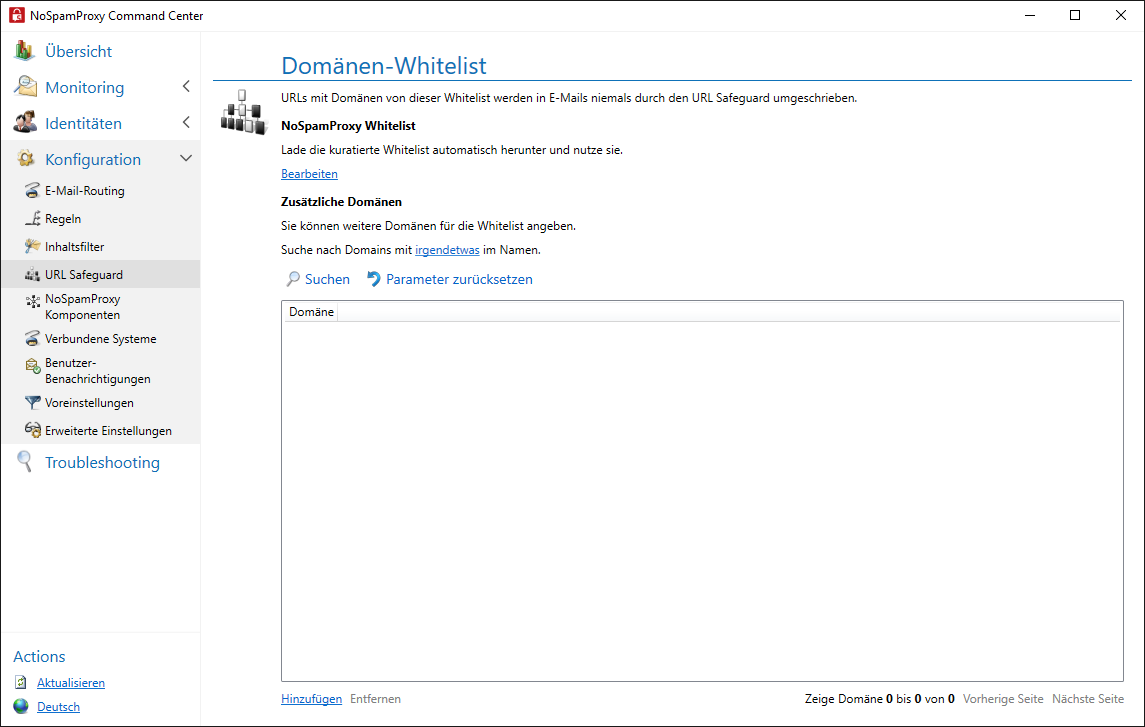This screenshot has height=727, width=1145.
Task: Click the Troubleshooting magnifier icon
Action: [25, 461]
